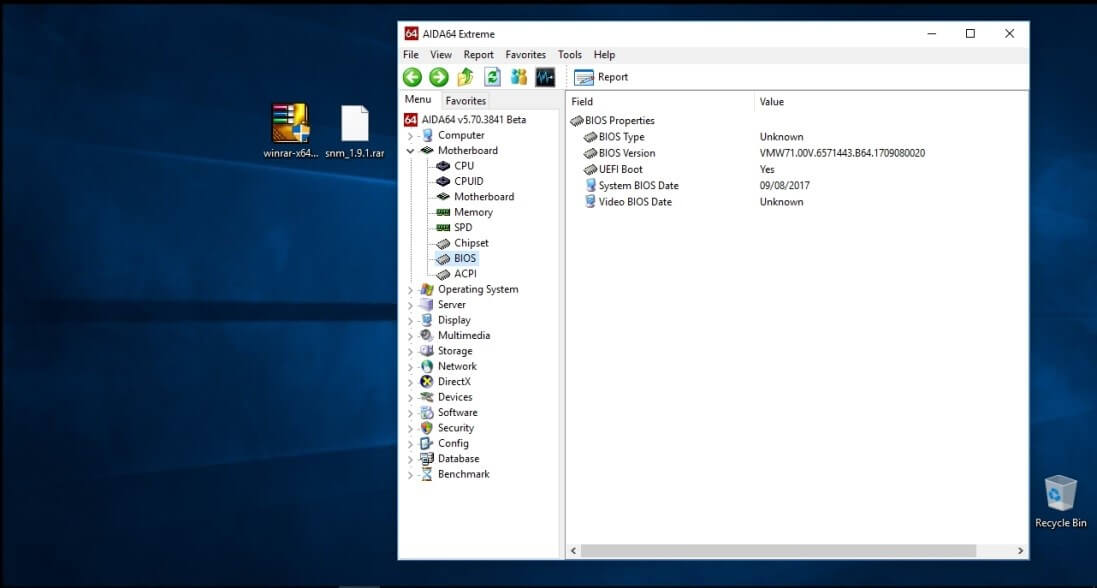This screenshot has height=588, width=1097.
Task: Click the folder up-level toolbar icon
Action: 464,76
